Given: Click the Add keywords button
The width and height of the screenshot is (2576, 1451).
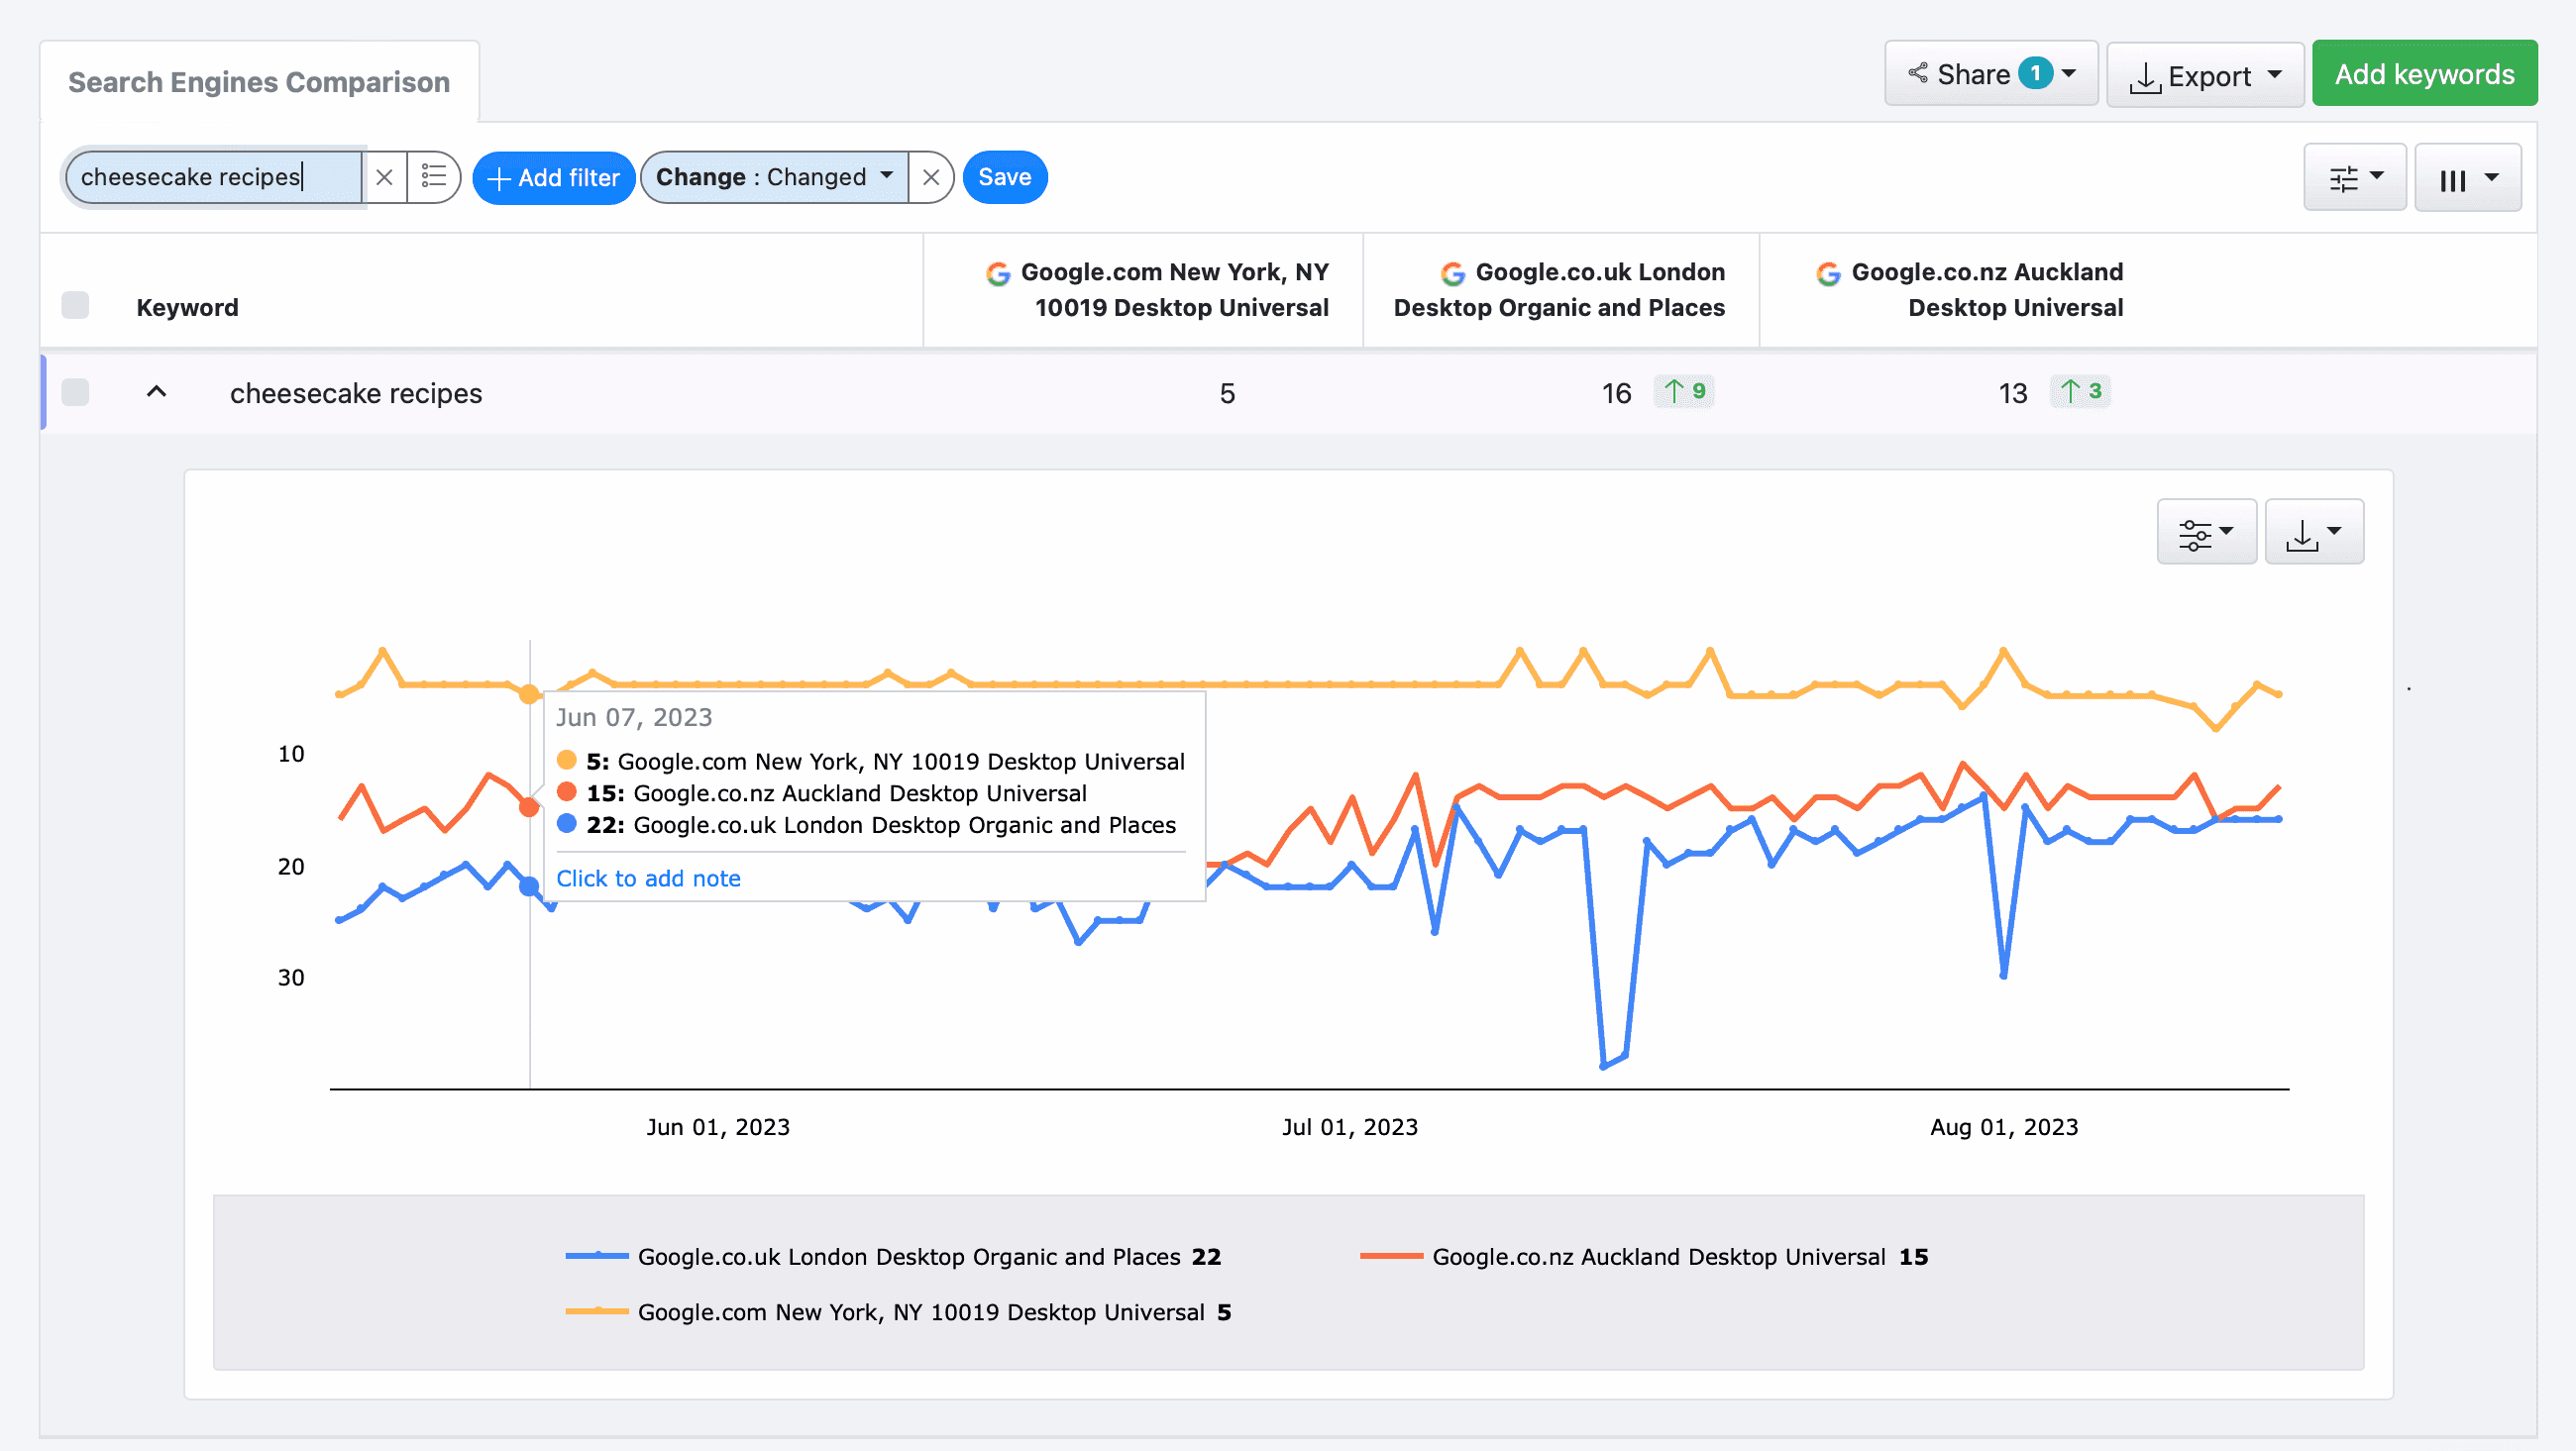Looking at the screenshot, I should [x=2423, y=74].
